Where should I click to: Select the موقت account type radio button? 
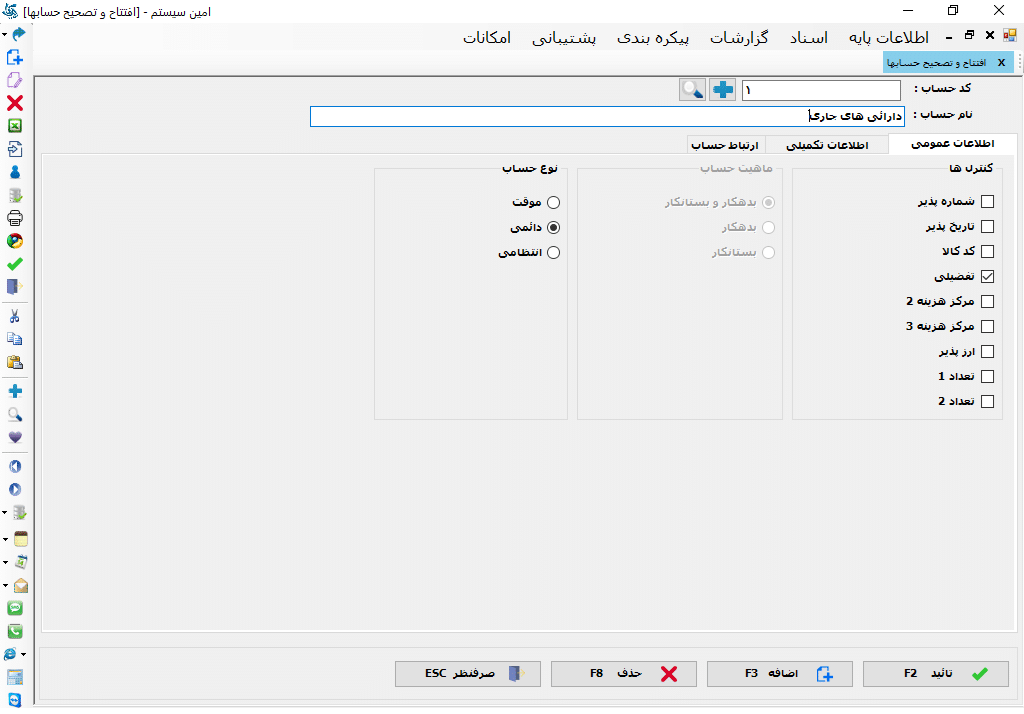(553, 202)
